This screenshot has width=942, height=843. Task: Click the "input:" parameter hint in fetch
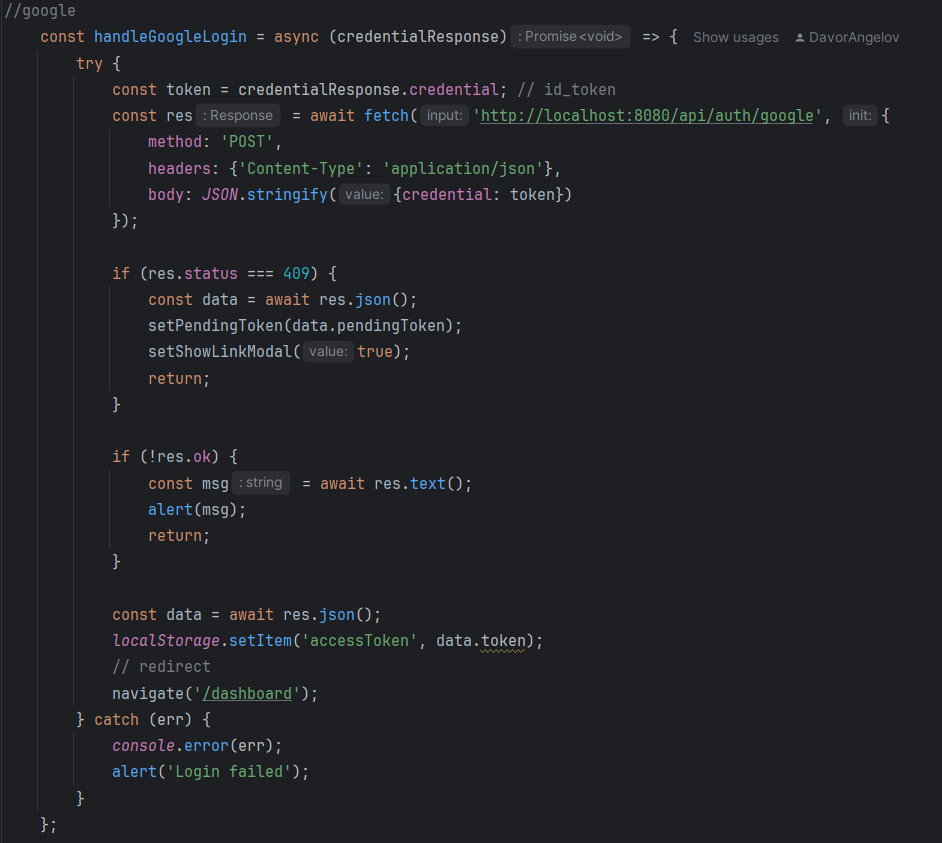(x=444, y=115)
